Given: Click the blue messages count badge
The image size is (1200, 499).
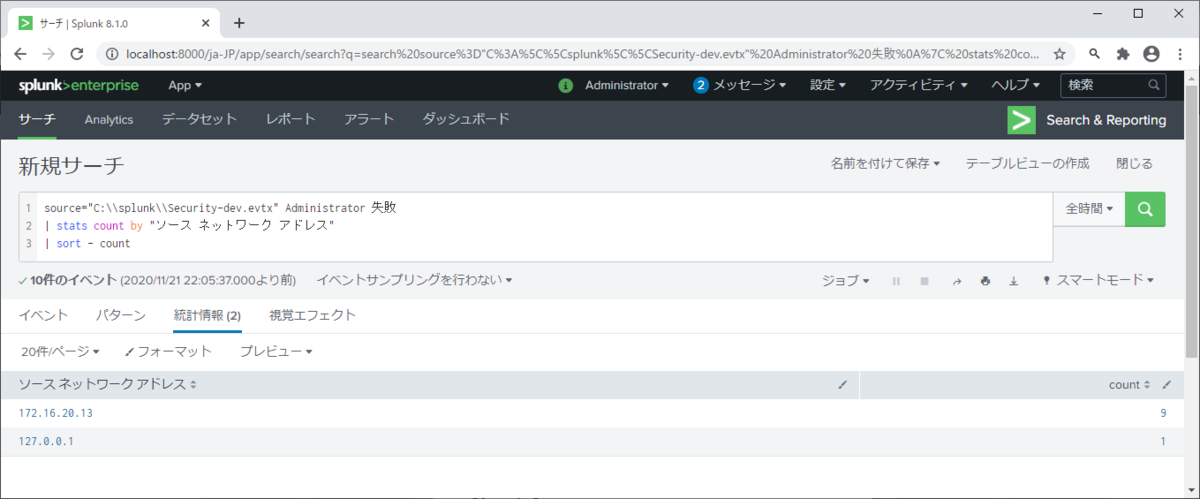Looking at the screenshot, I should [x=701, y=86].
